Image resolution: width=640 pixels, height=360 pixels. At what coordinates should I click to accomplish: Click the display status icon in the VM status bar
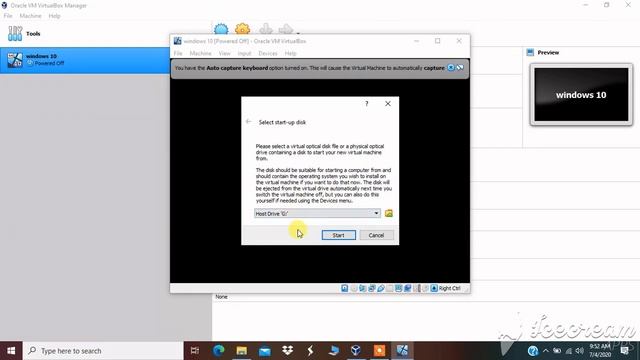click(x=398, y=288)
